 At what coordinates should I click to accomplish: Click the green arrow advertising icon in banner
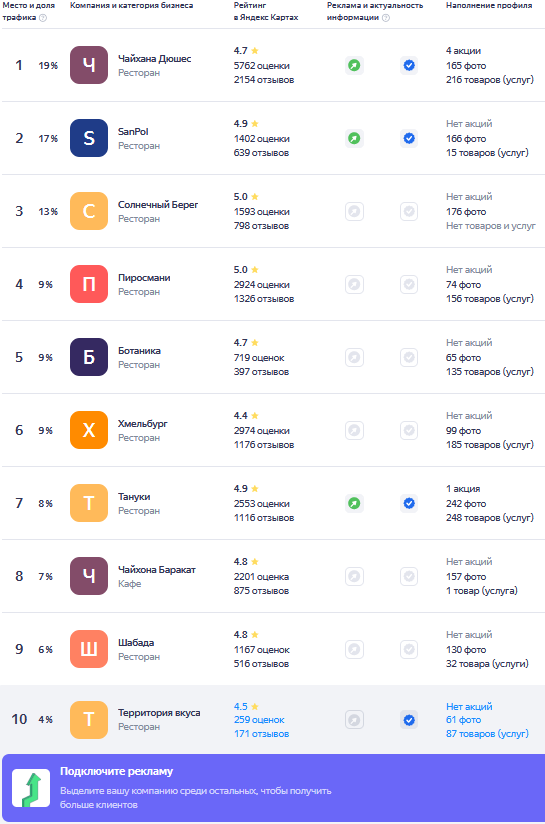pos(31,788)
